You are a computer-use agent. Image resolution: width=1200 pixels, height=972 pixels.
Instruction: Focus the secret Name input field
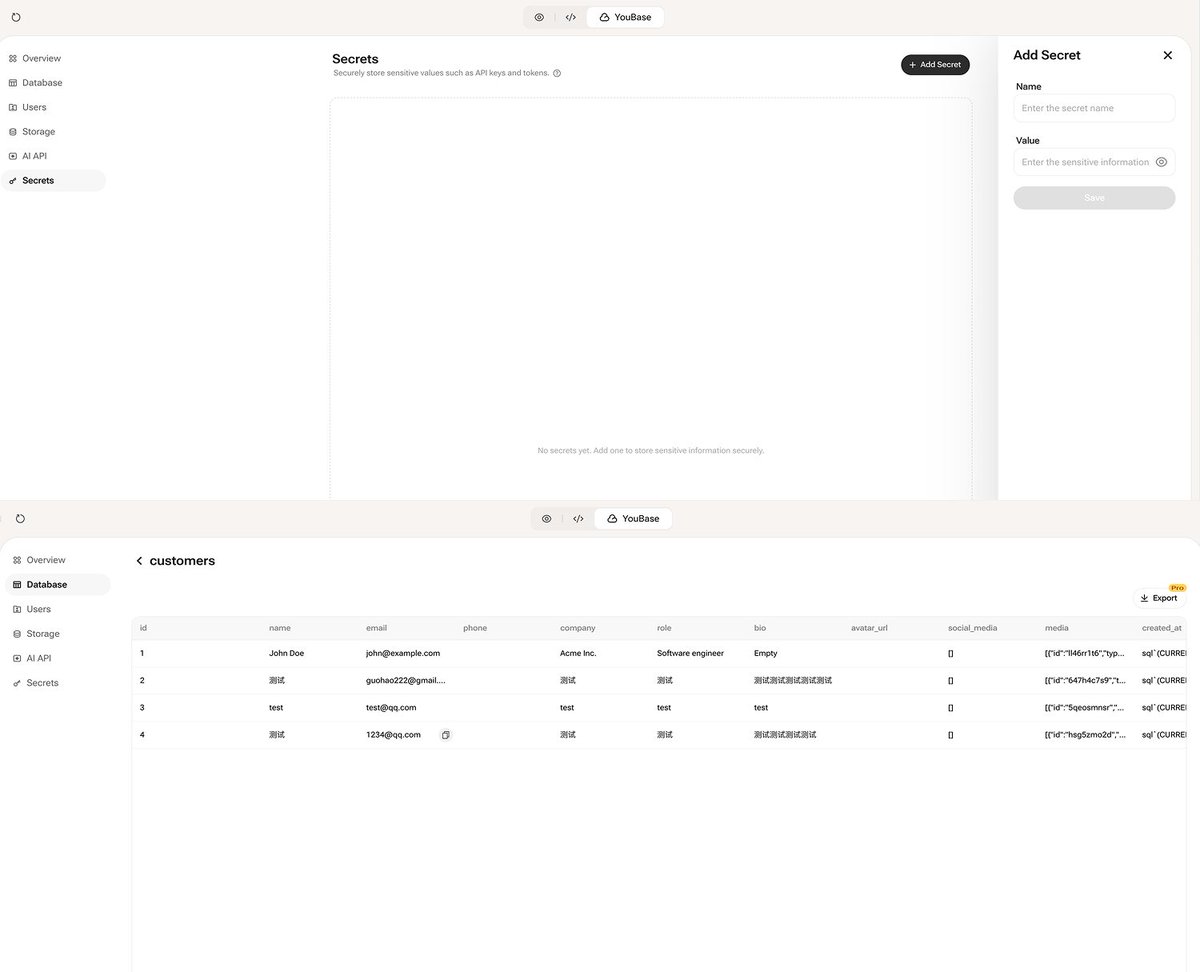pos(1094,108)
